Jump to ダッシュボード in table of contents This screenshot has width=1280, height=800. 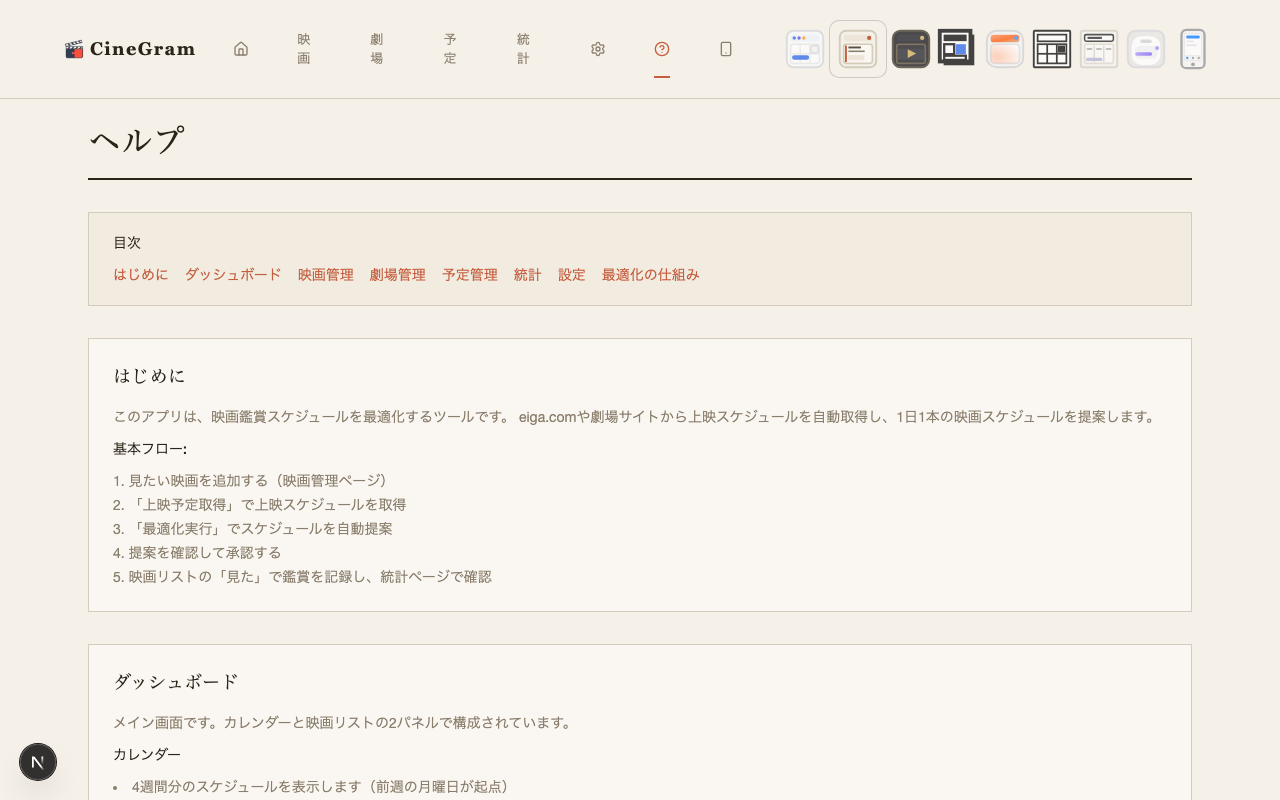[233, 275]
